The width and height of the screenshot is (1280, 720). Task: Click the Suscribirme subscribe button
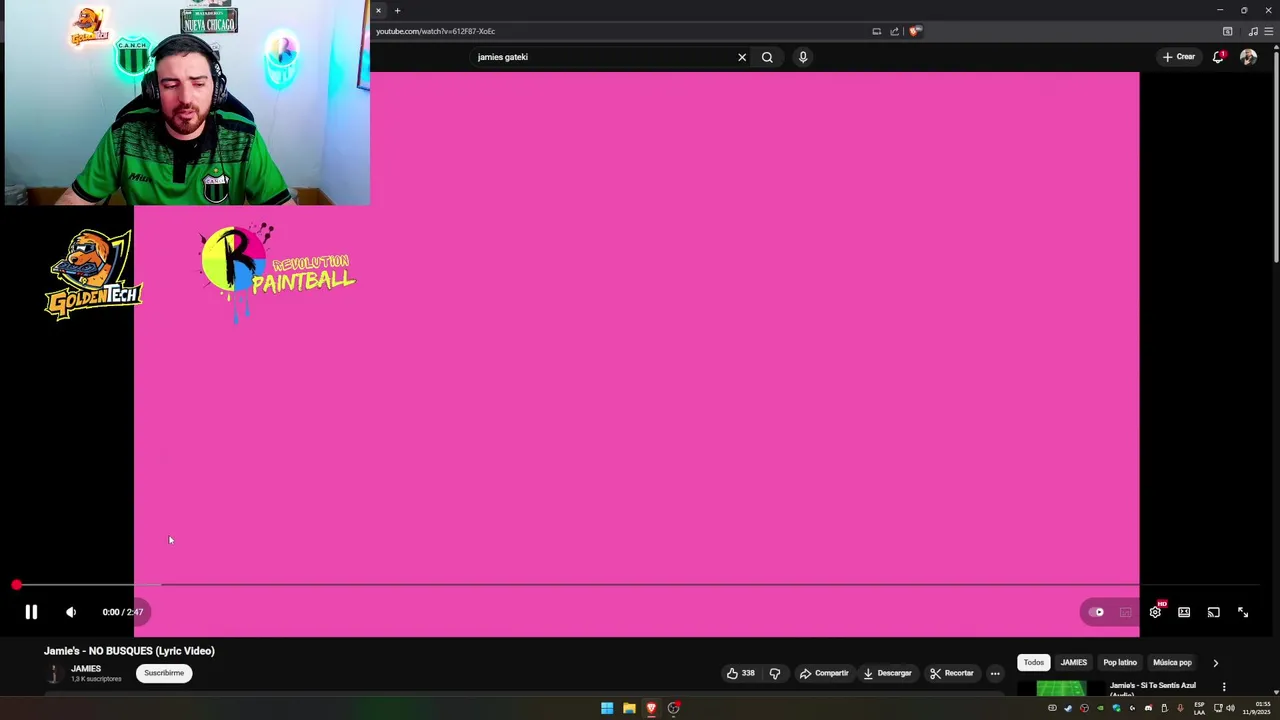164,673
